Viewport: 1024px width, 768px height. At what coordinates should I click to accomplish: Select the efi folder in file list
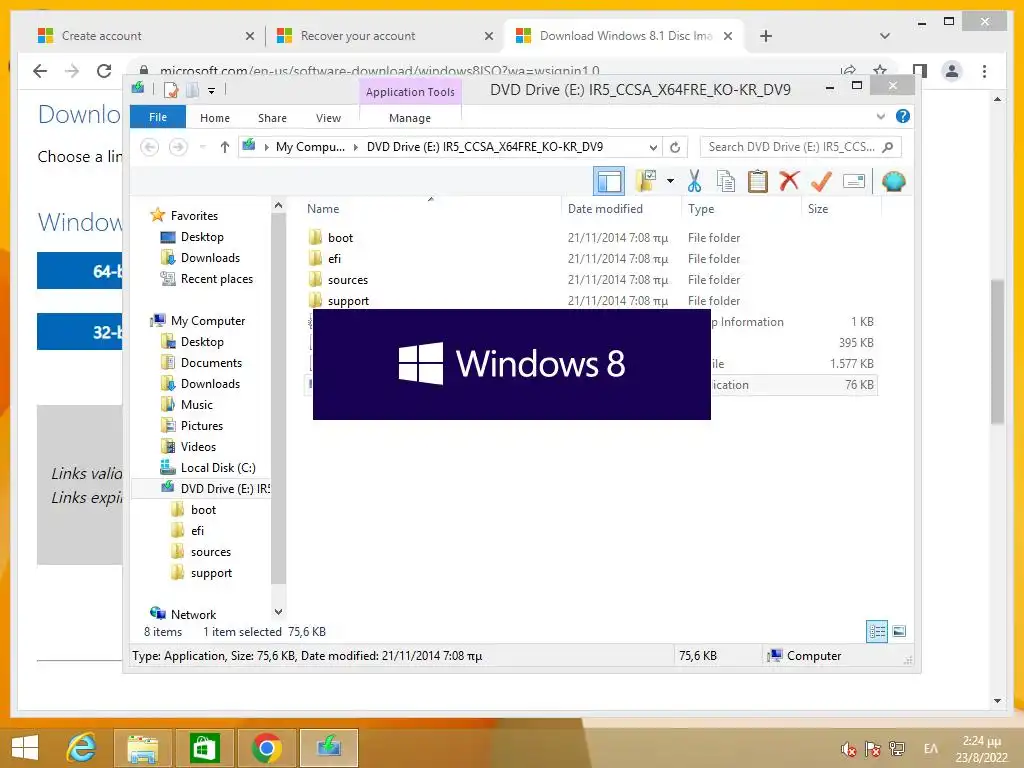point(334,259)
